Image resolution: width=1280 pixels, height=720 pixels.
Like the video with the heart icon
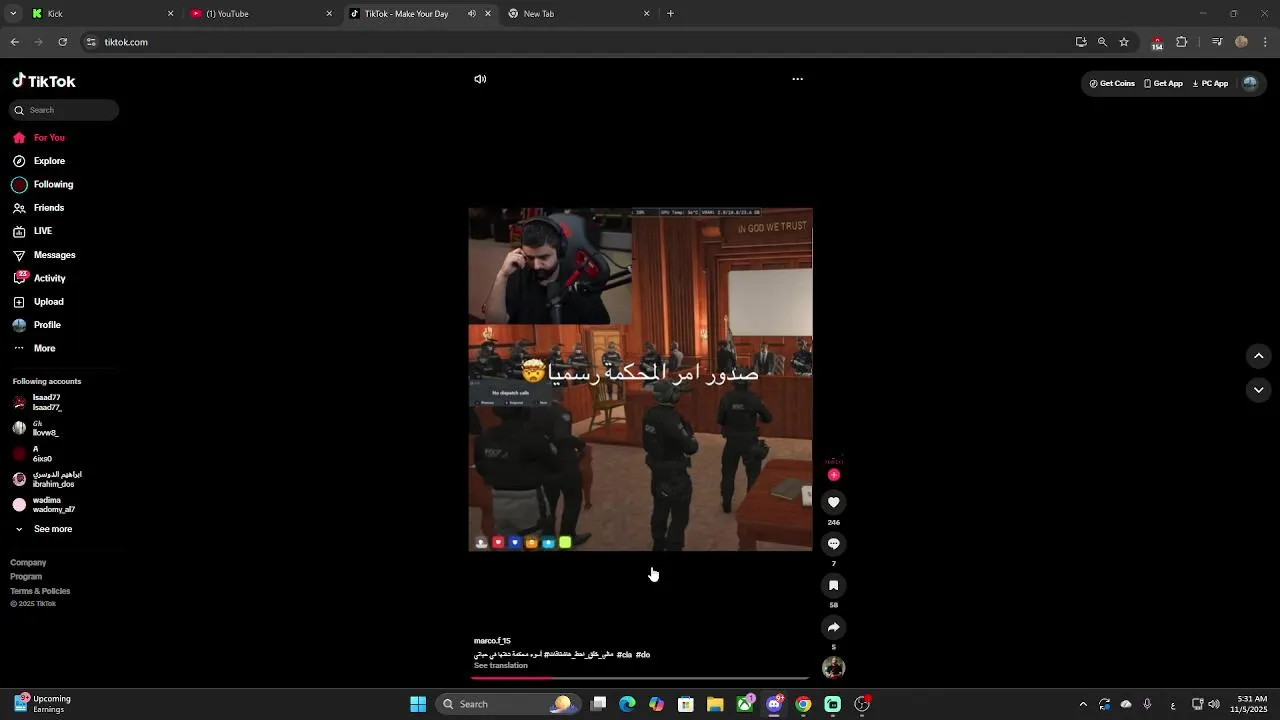click(833, 502)
